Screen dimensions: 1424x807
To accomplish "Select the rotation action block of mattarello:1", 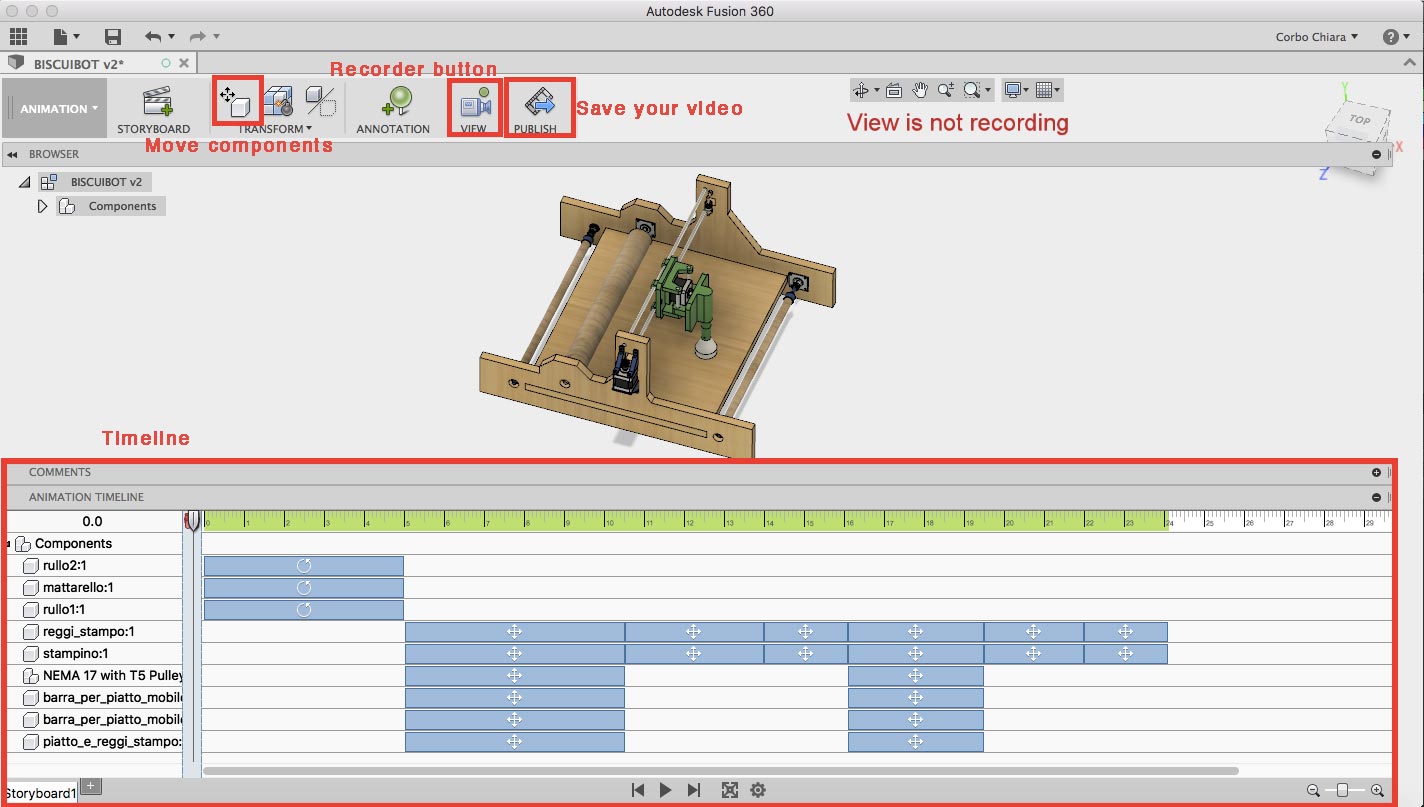I will pos(304,588).
